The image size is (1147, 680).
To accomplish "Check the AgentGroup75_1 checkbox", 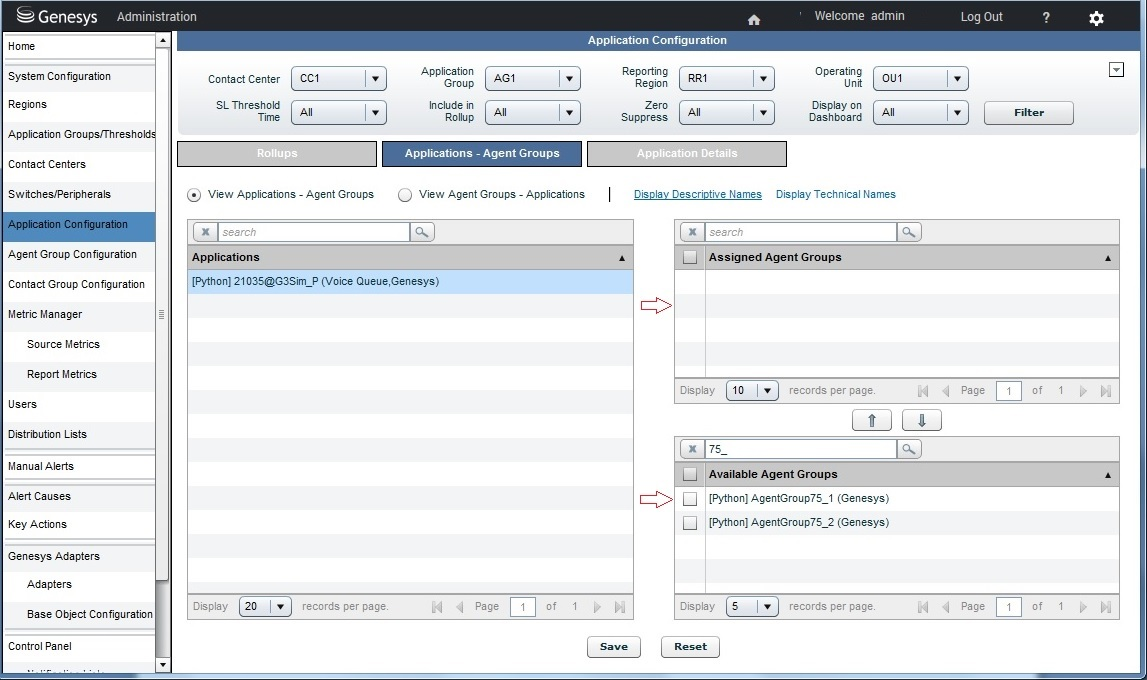I will point(690,499).
